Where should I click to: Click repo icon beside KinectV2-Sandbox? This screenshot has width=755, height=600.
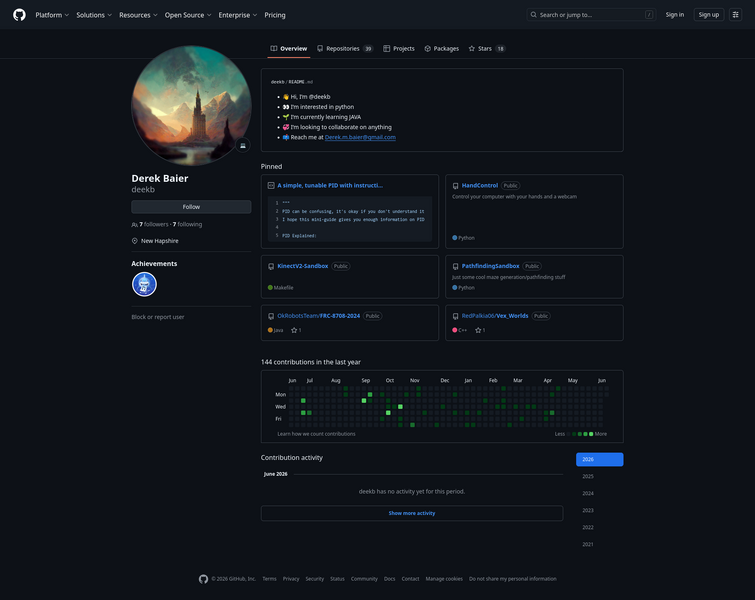[x=271, y=266]
